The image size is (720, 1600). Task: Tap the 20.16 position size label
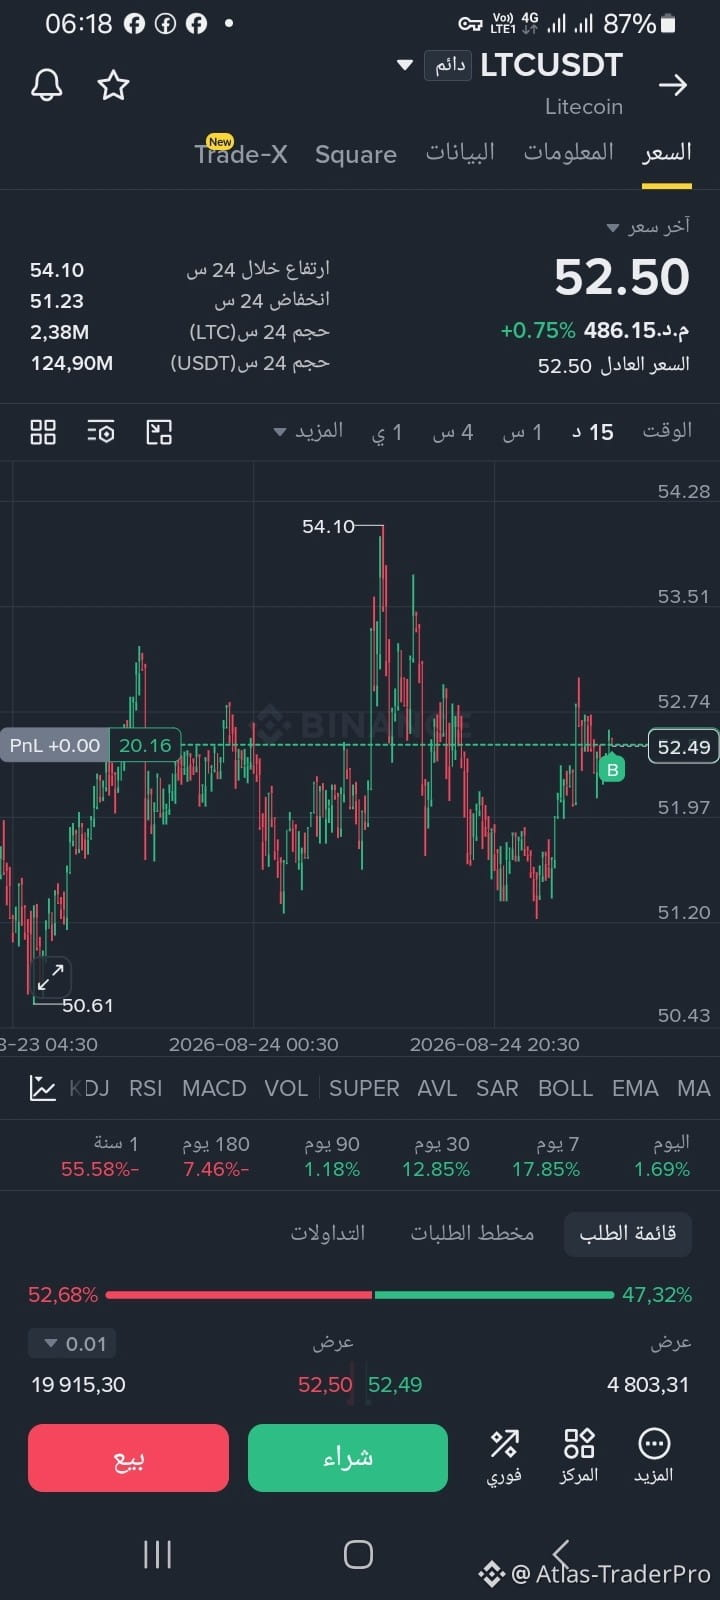point(145,745)
